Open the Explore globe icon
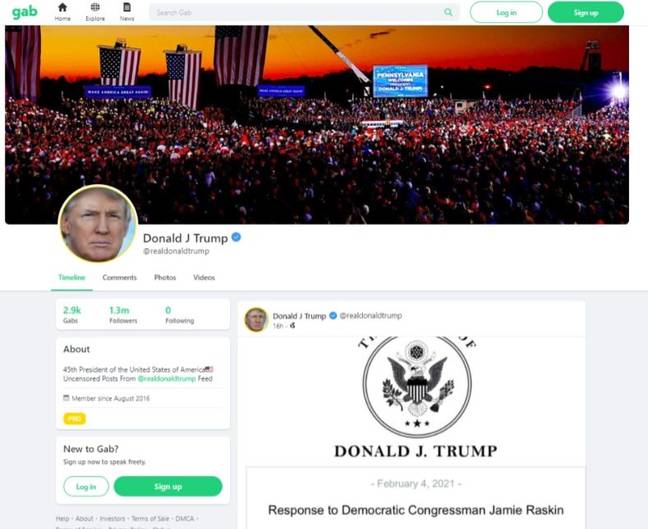Image resolution: width=648 pixels, height=529 pixels. (x=95, y=7)
